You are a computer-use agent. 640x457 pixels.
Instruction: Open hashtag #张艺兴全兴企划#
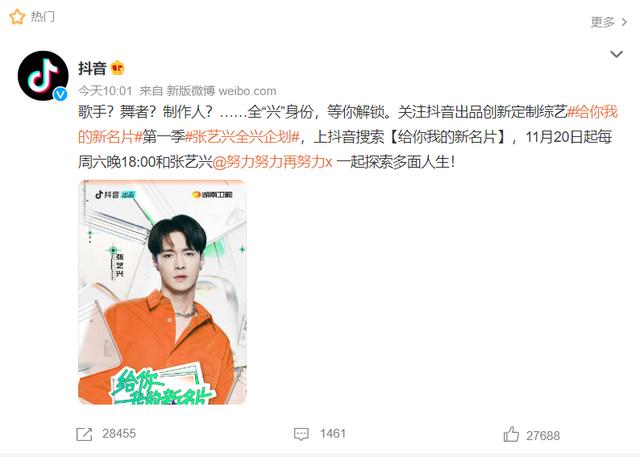click(242, 137)
